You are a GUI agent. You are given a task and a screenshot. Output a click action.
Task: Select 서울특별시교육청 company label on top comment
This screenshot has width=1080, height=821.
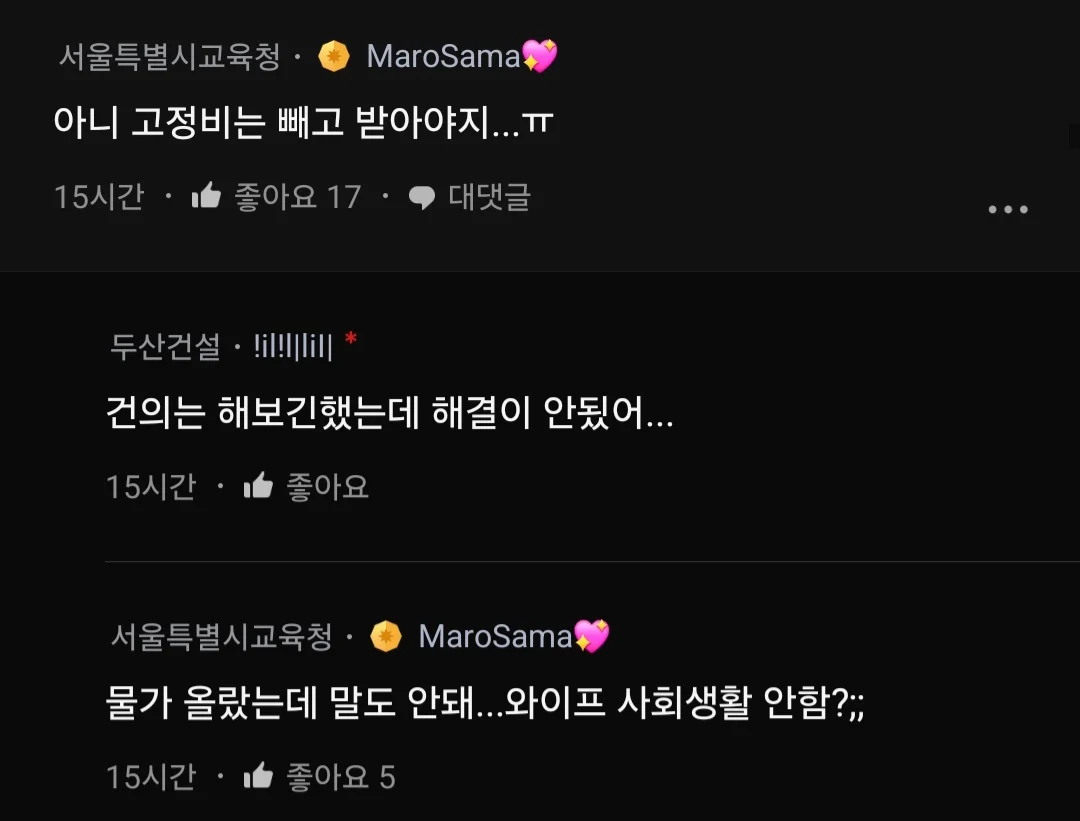point(169,56)
